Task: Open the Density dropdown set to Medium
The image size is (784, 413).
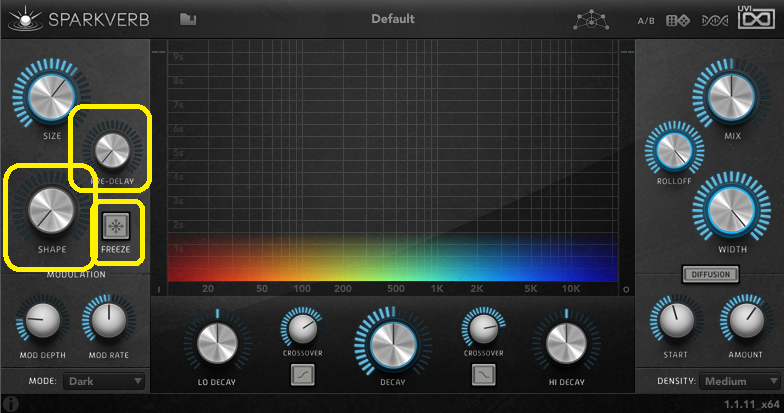Action: pos(739,381)
